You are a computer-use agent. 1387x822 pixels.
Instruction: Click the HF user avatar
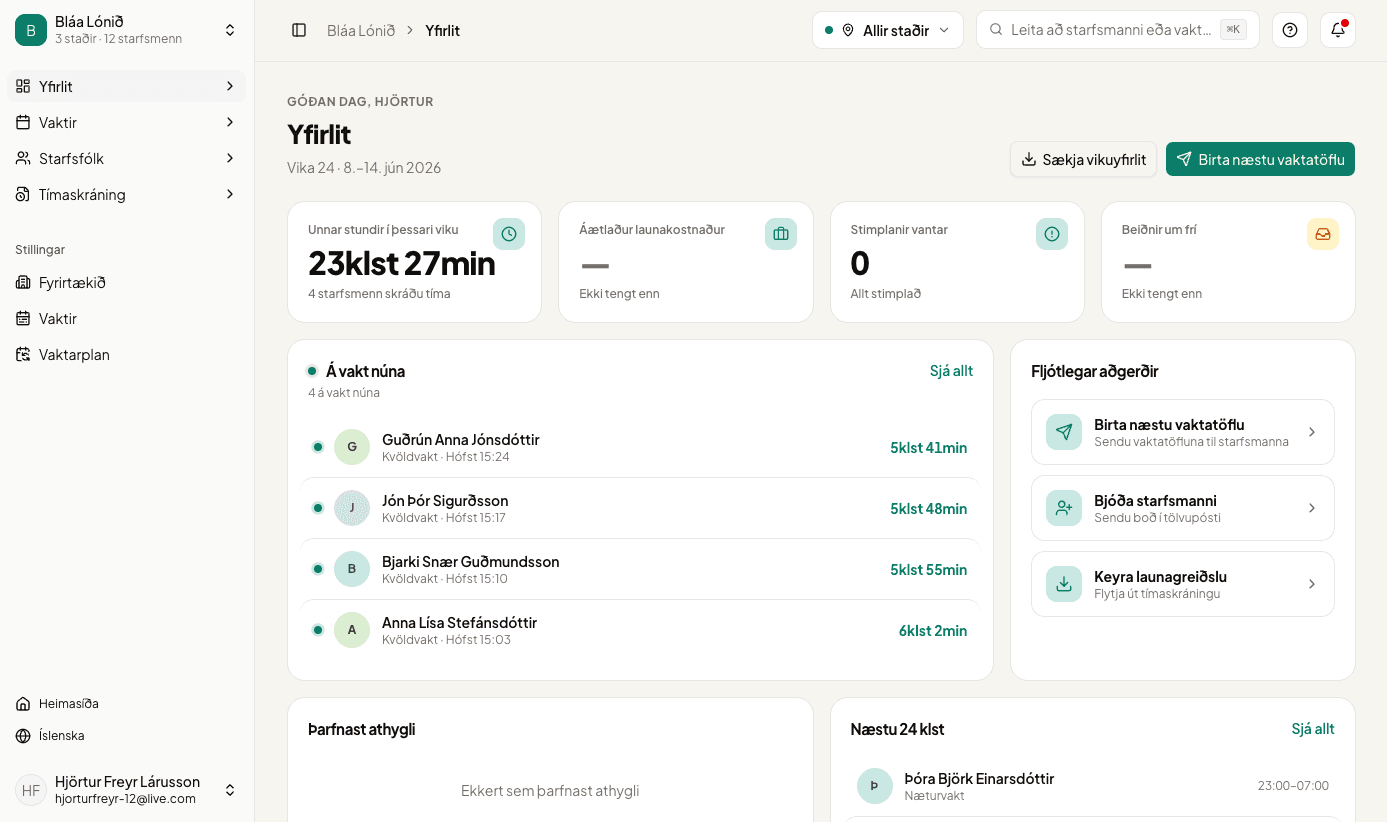point(31,790)
